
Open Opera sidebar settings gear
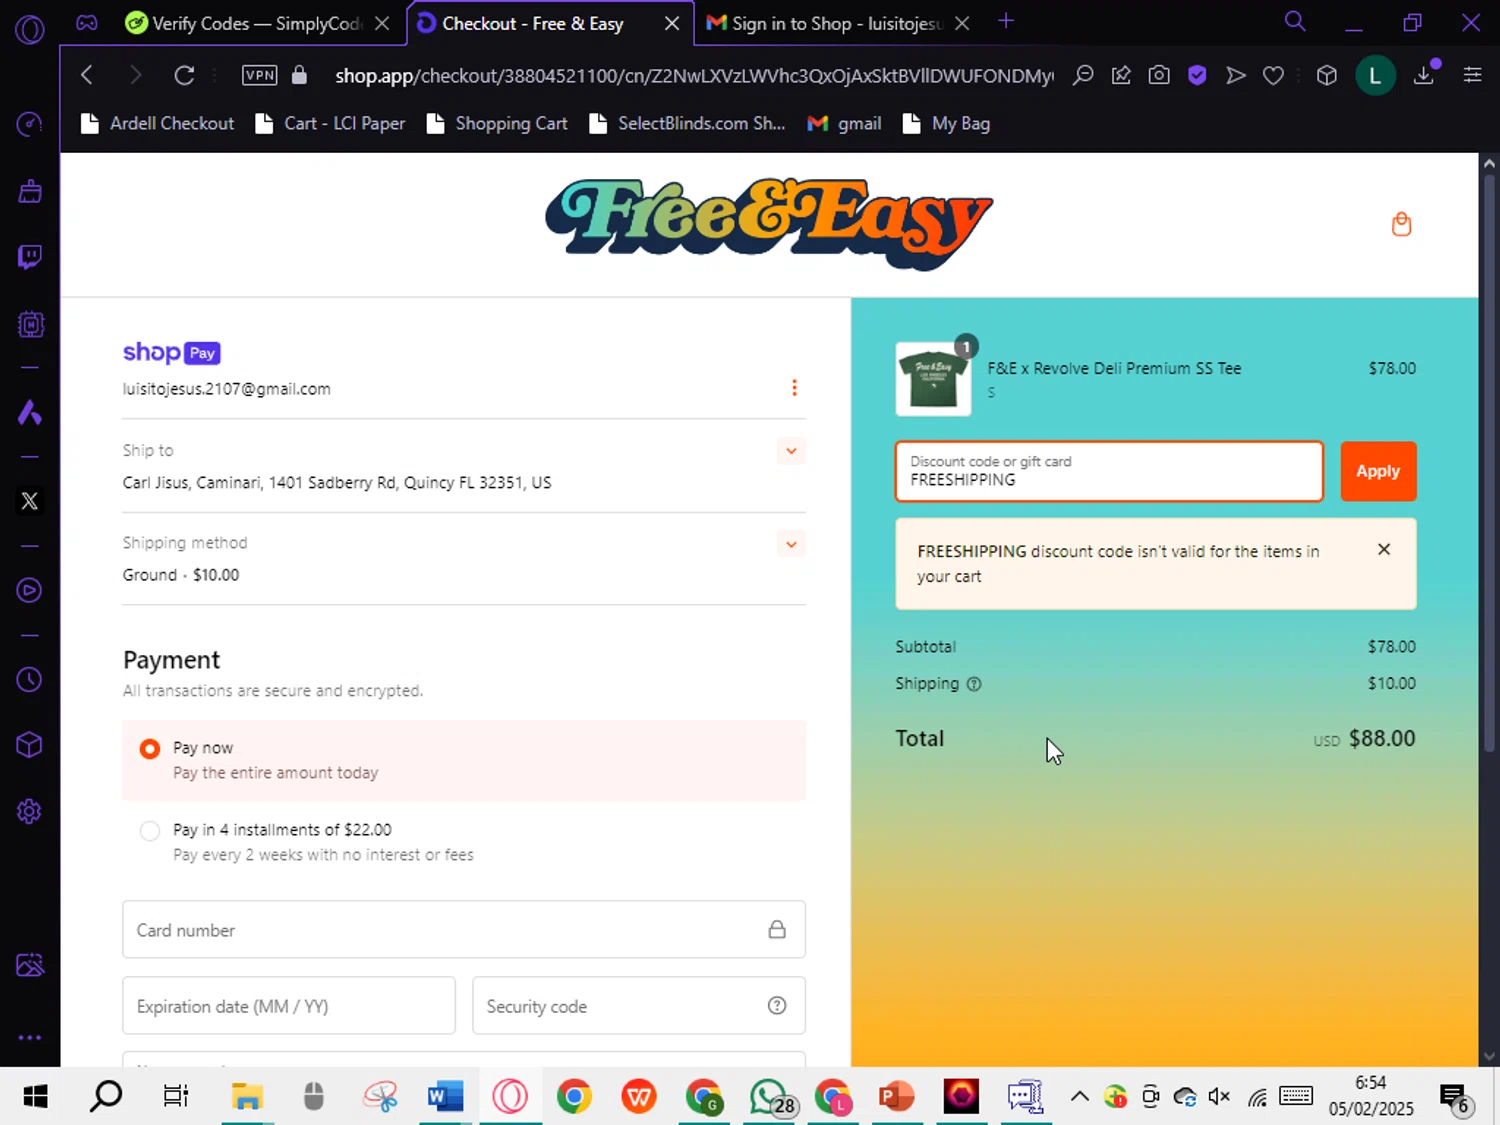pyautogui.click(x=30, y=811)
